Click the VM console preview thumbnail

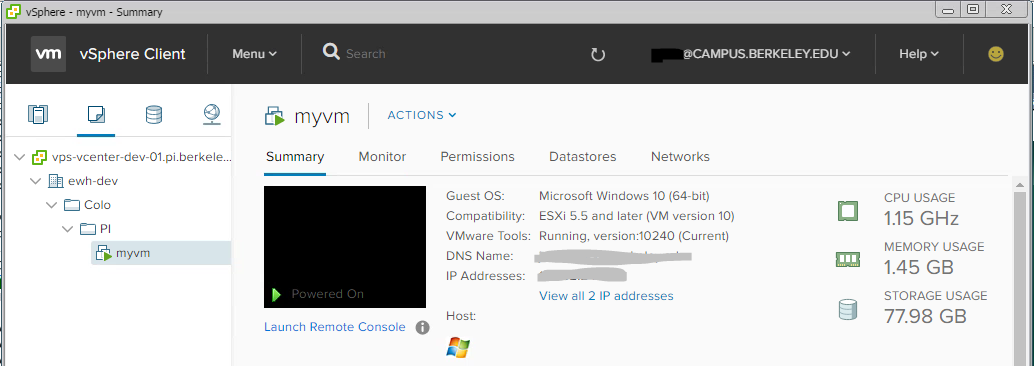(345, 247)
